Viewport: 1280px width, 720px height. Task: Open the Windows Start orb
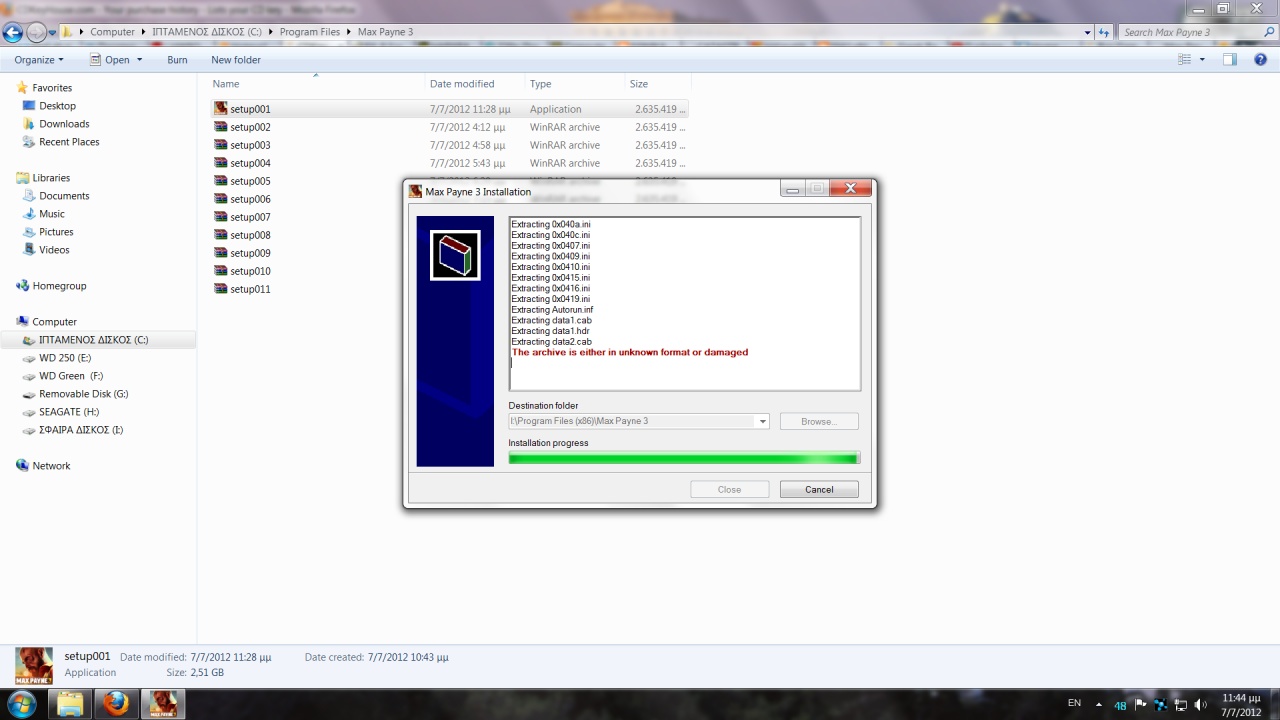tap(21, 704)
